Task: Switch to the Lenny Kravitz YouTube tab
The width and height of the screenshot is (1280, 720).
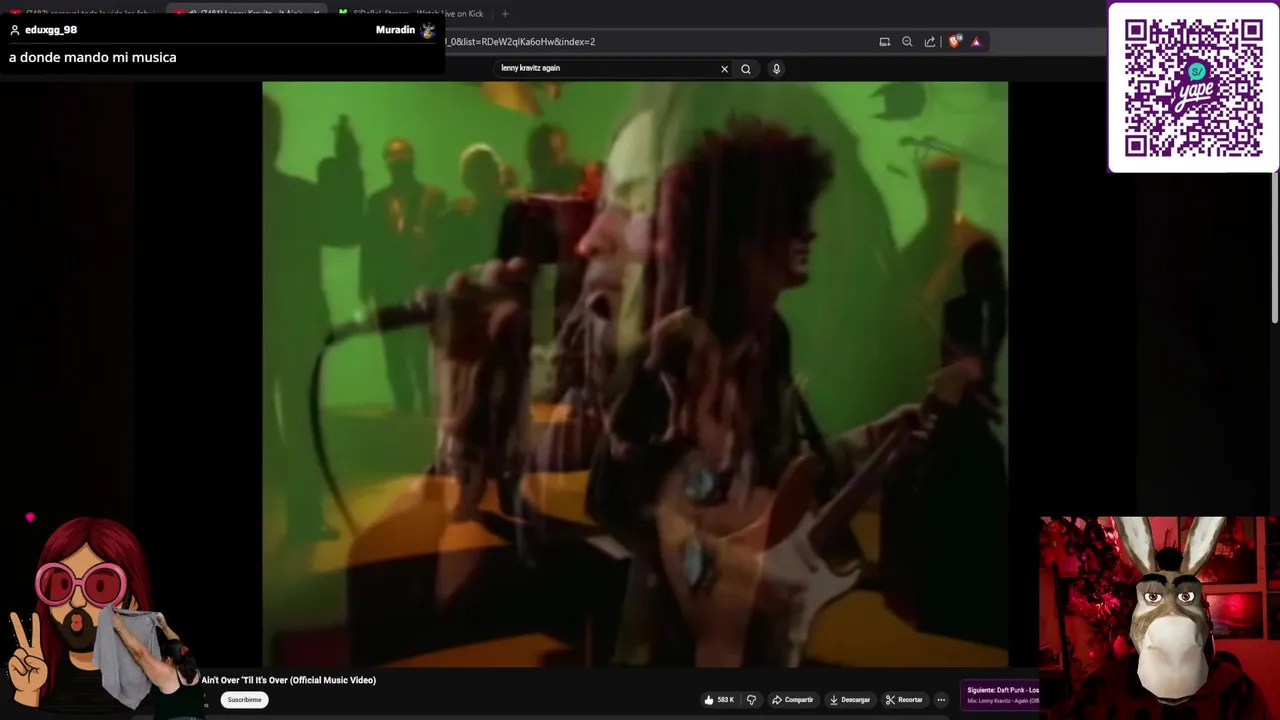Action: (245, 14)
